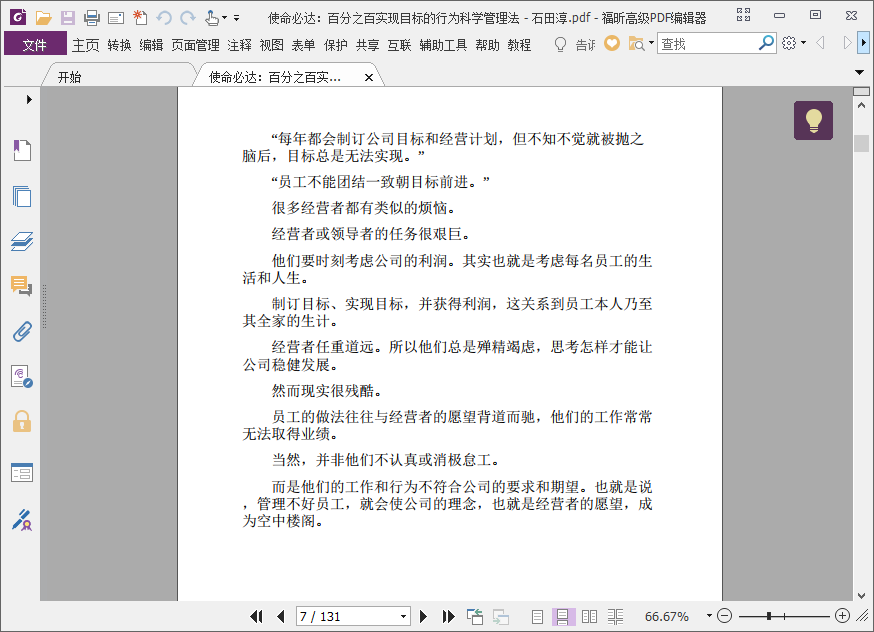Switch to the 视图 ribbon tab
Image resolution: width=874 pixels, height=632 pixels.
pos(271,45)
